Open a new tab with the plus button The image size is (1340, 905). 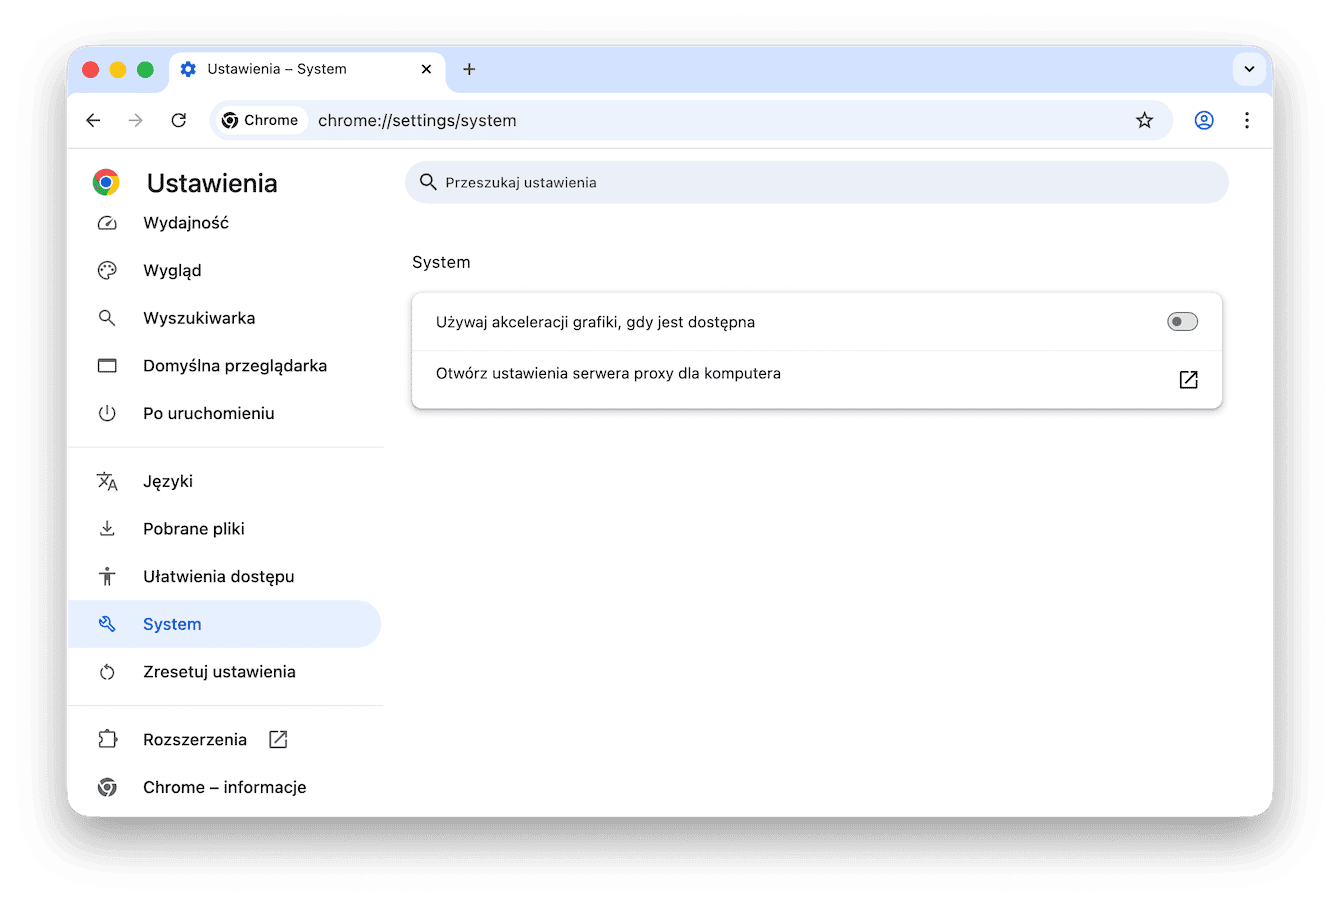(469, 69)
